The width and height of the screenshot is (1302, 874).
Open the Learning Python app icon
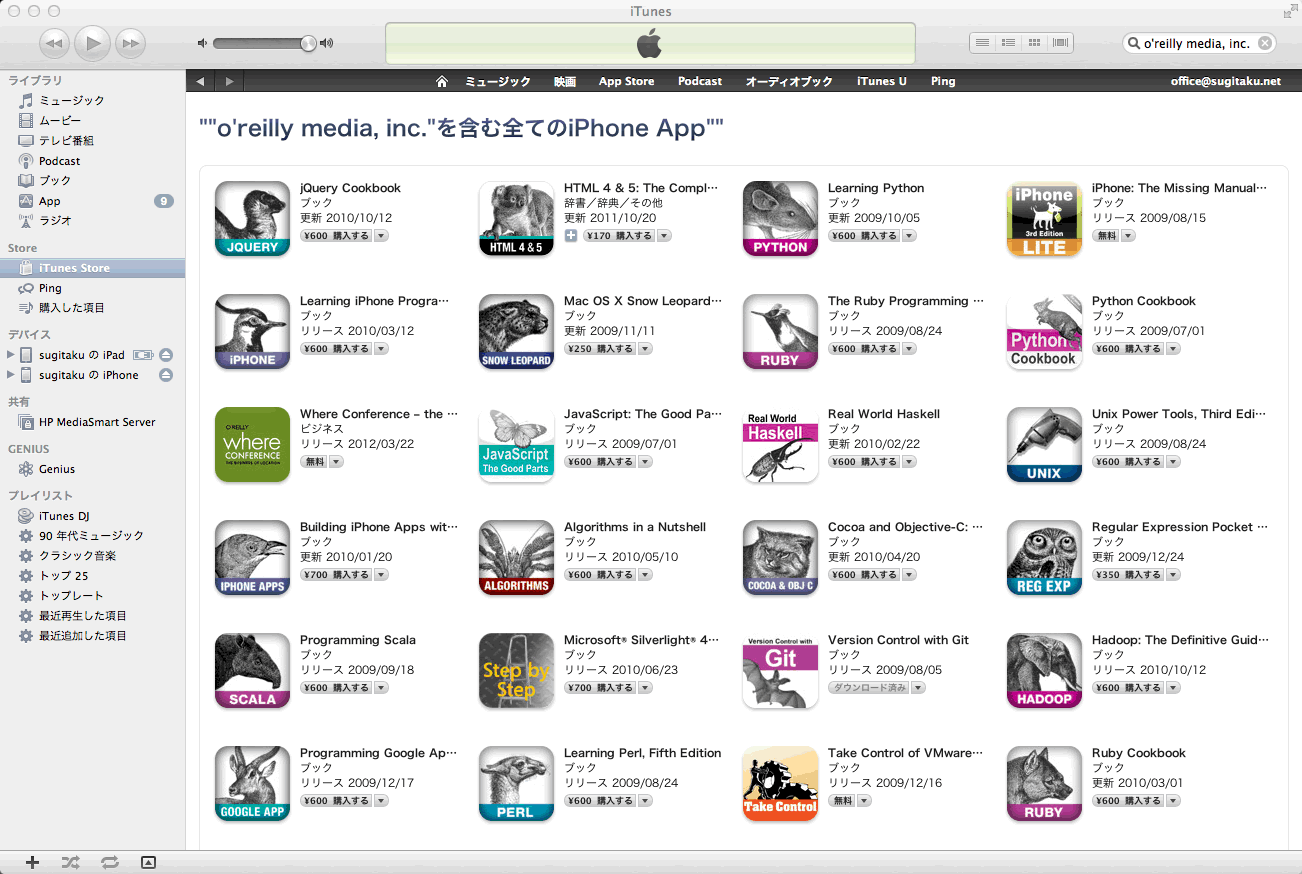coord(780,219)
